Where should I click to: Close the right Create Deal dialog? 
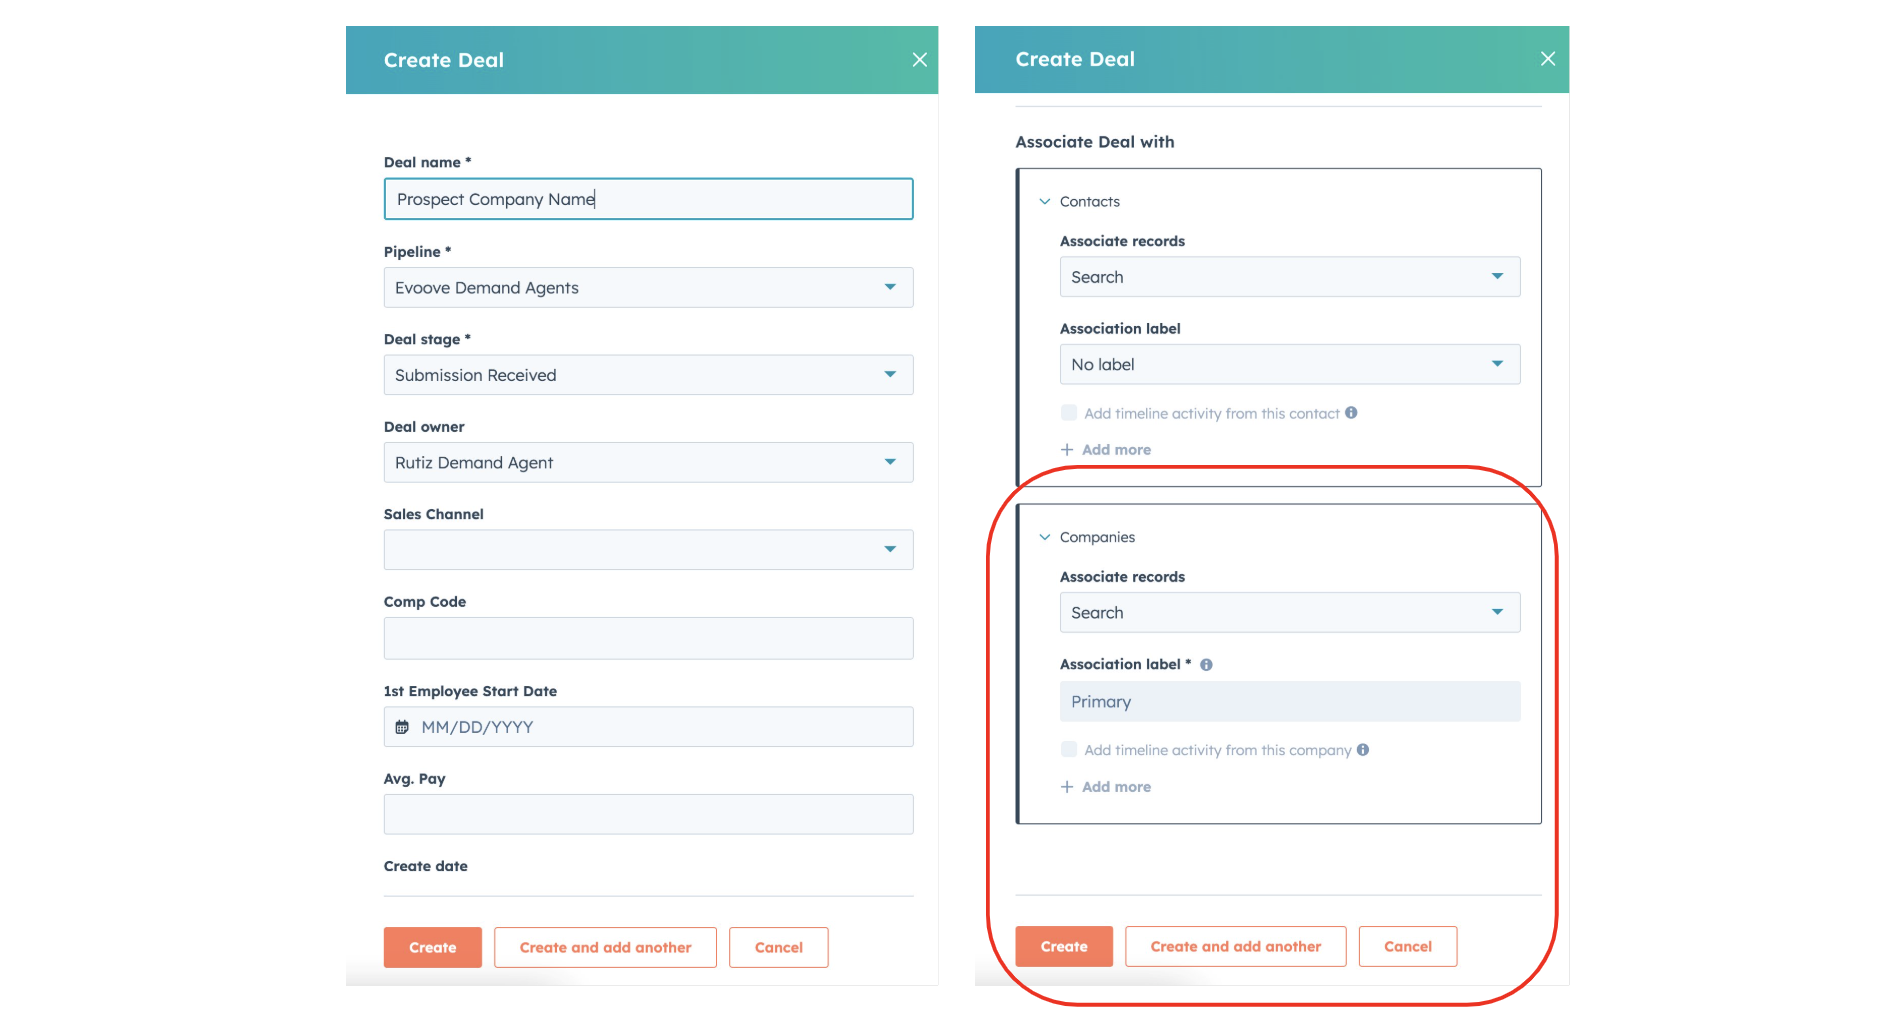(1548, 59)
